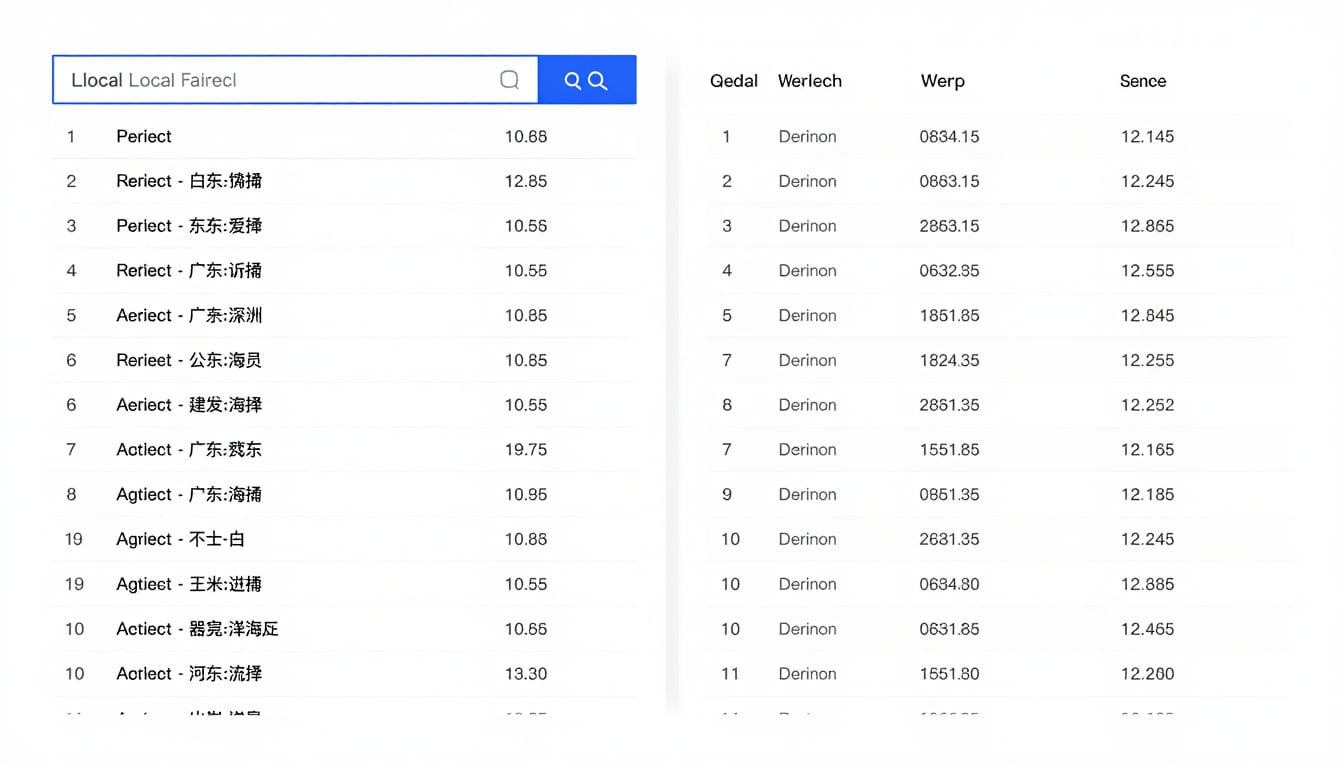Select the Werp value 0634.80
1344x768 pixels.
point(950,584)
